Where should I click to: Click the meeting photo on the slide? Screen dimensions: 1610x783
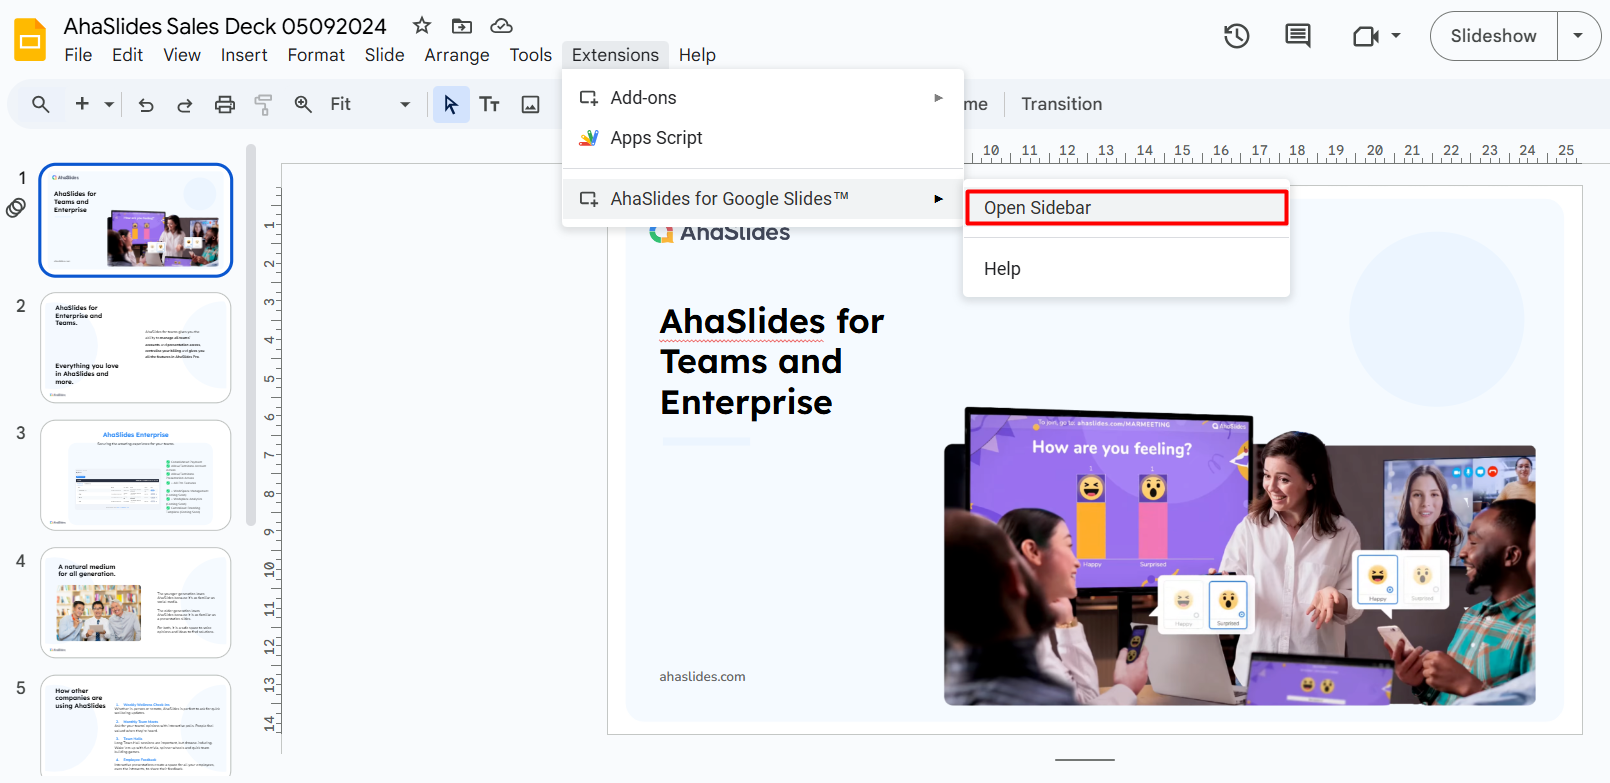coord(1240,556)
